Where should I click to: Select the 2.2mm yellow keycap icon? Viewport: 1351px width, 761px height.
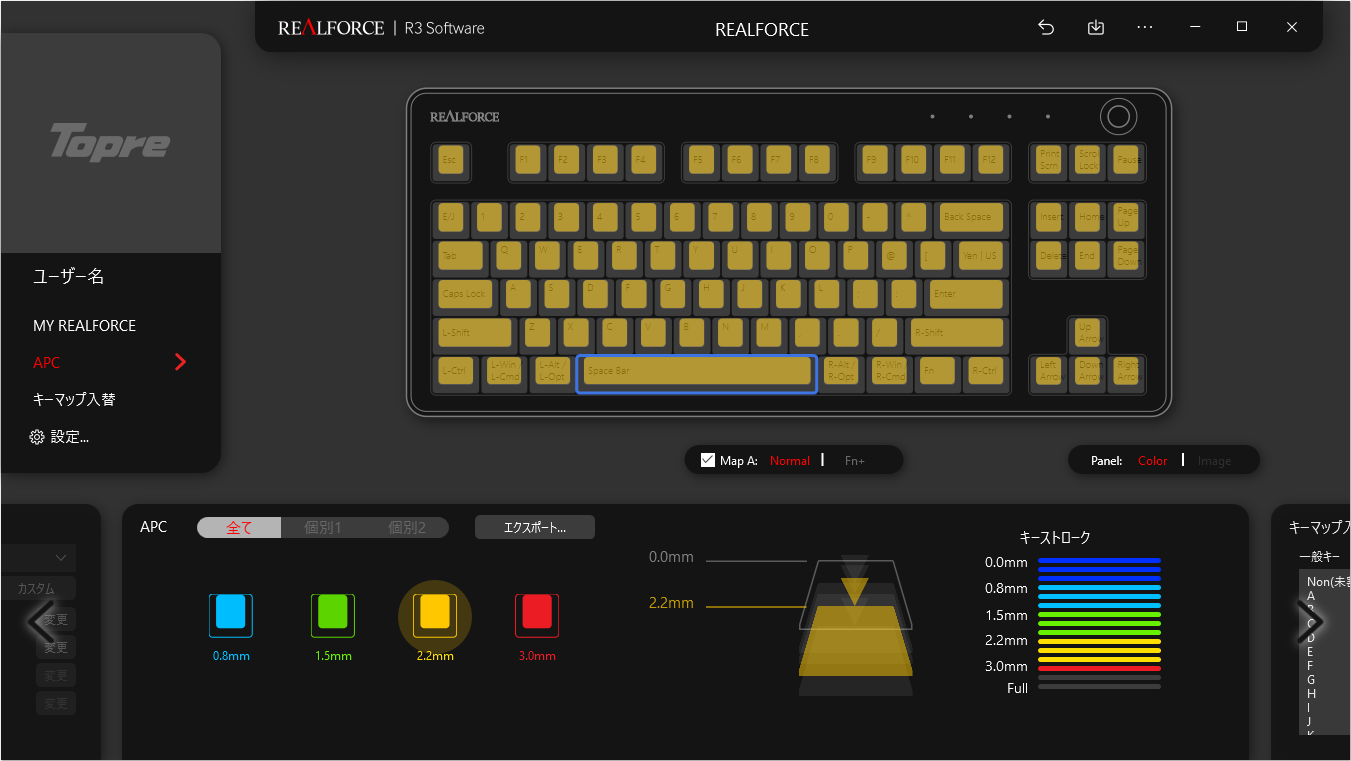point(435,615)
